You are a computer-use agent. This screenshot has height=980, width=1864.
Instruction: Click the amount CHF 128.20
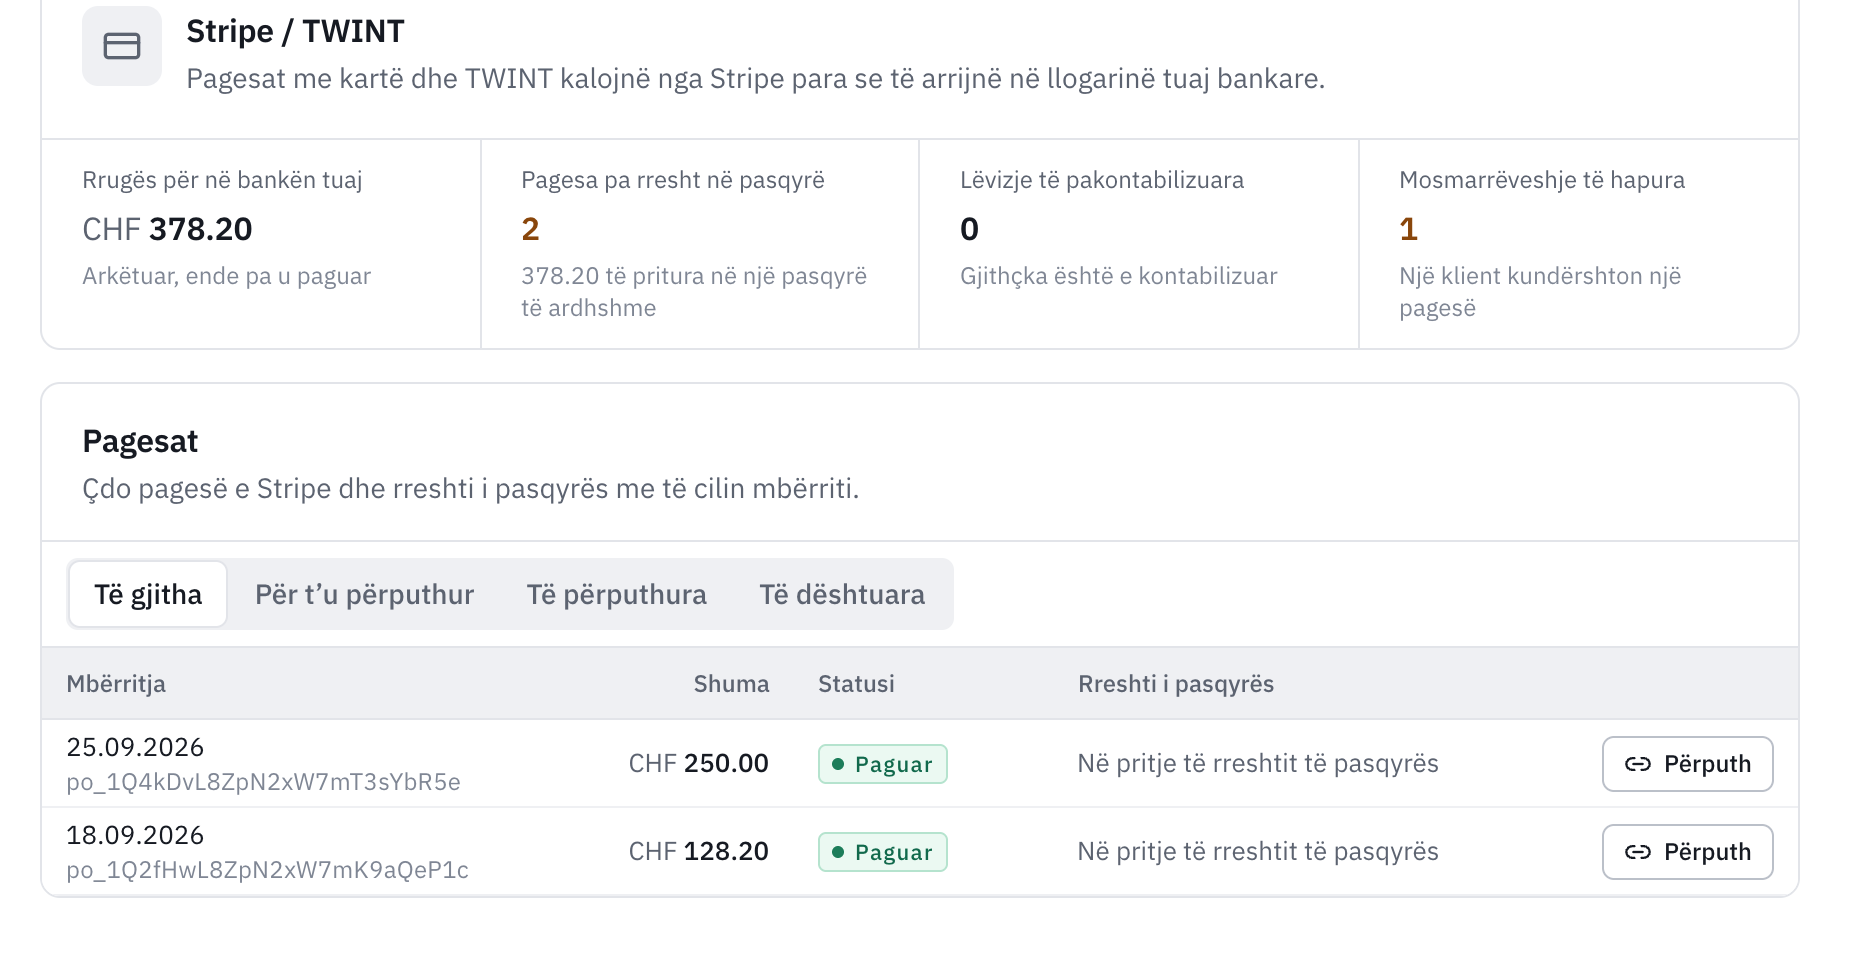tap(698, 852)
